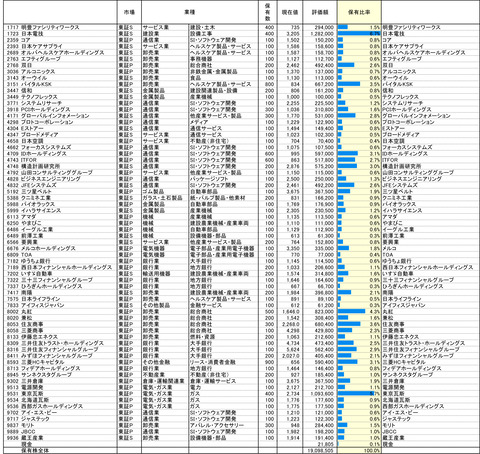The width and height of the screenshot is (480, 454).
Task: Click cash valuation cell 21,805
Action: [x=320, y=445]
